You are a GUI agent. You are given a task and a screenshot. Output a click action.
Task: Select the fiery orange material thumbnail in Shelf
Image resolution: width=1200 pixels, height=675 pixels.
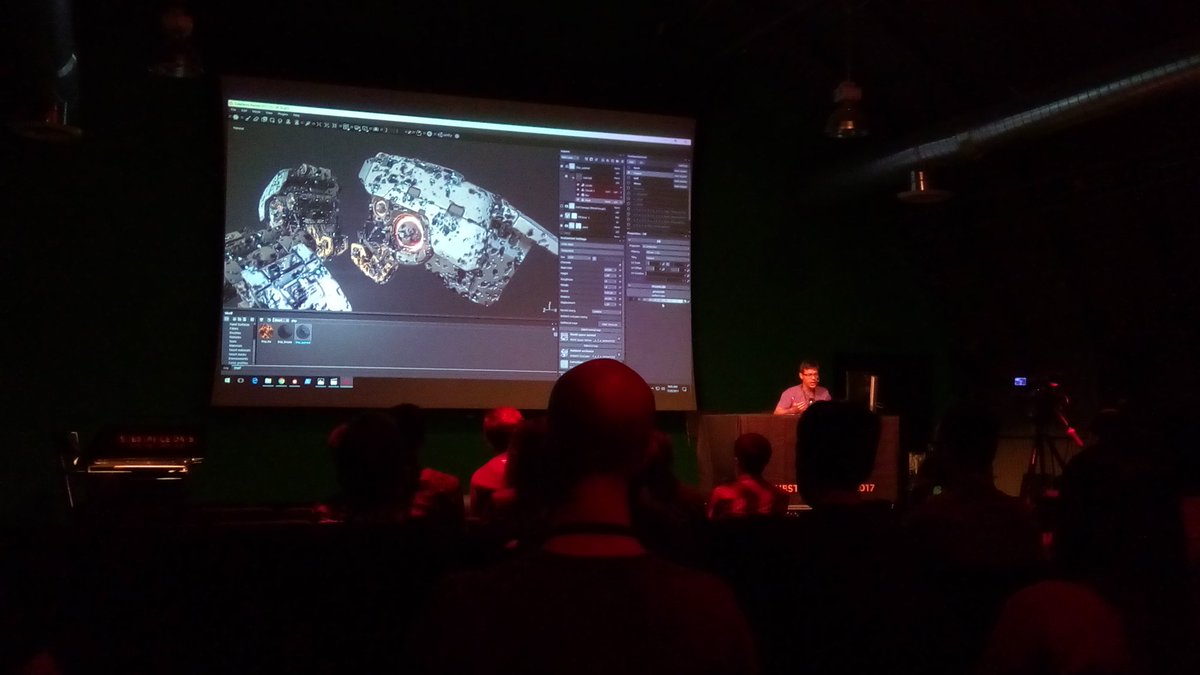tap(266, 332)
